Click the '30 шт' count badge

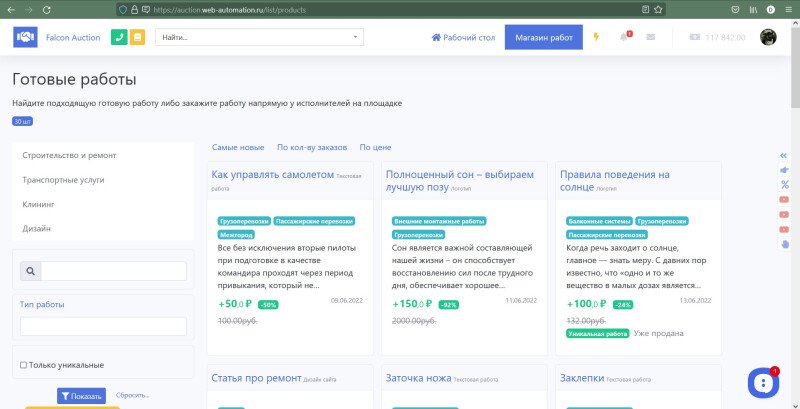(x=22, y=122)
